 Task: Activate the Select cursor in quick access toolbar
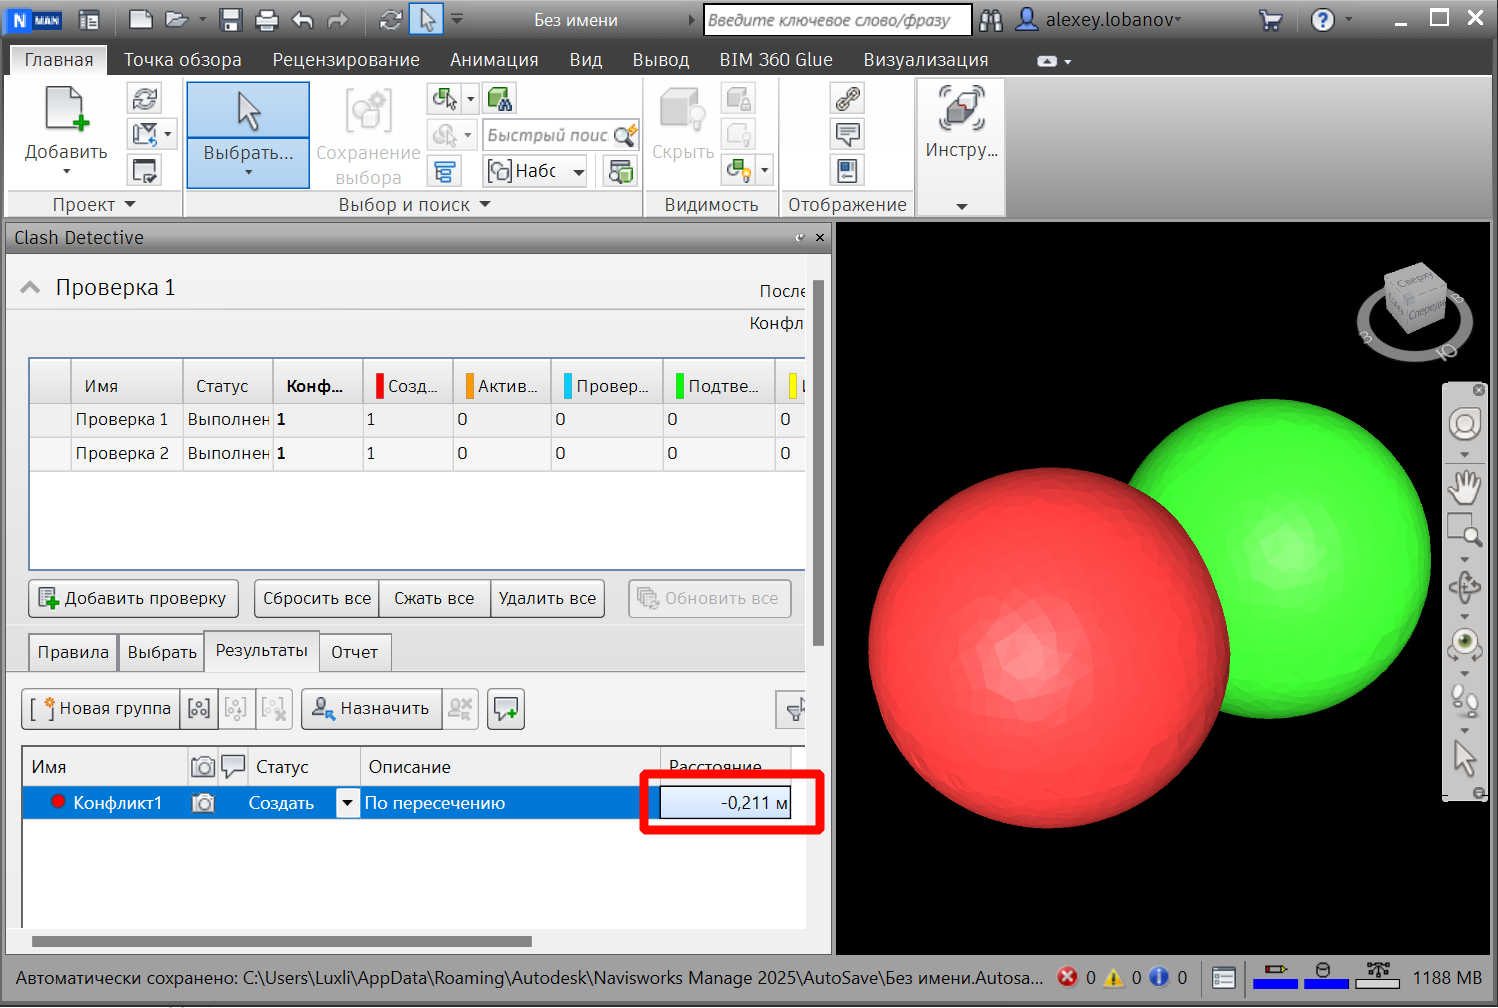pyautogui.click(x=426, y=19)
